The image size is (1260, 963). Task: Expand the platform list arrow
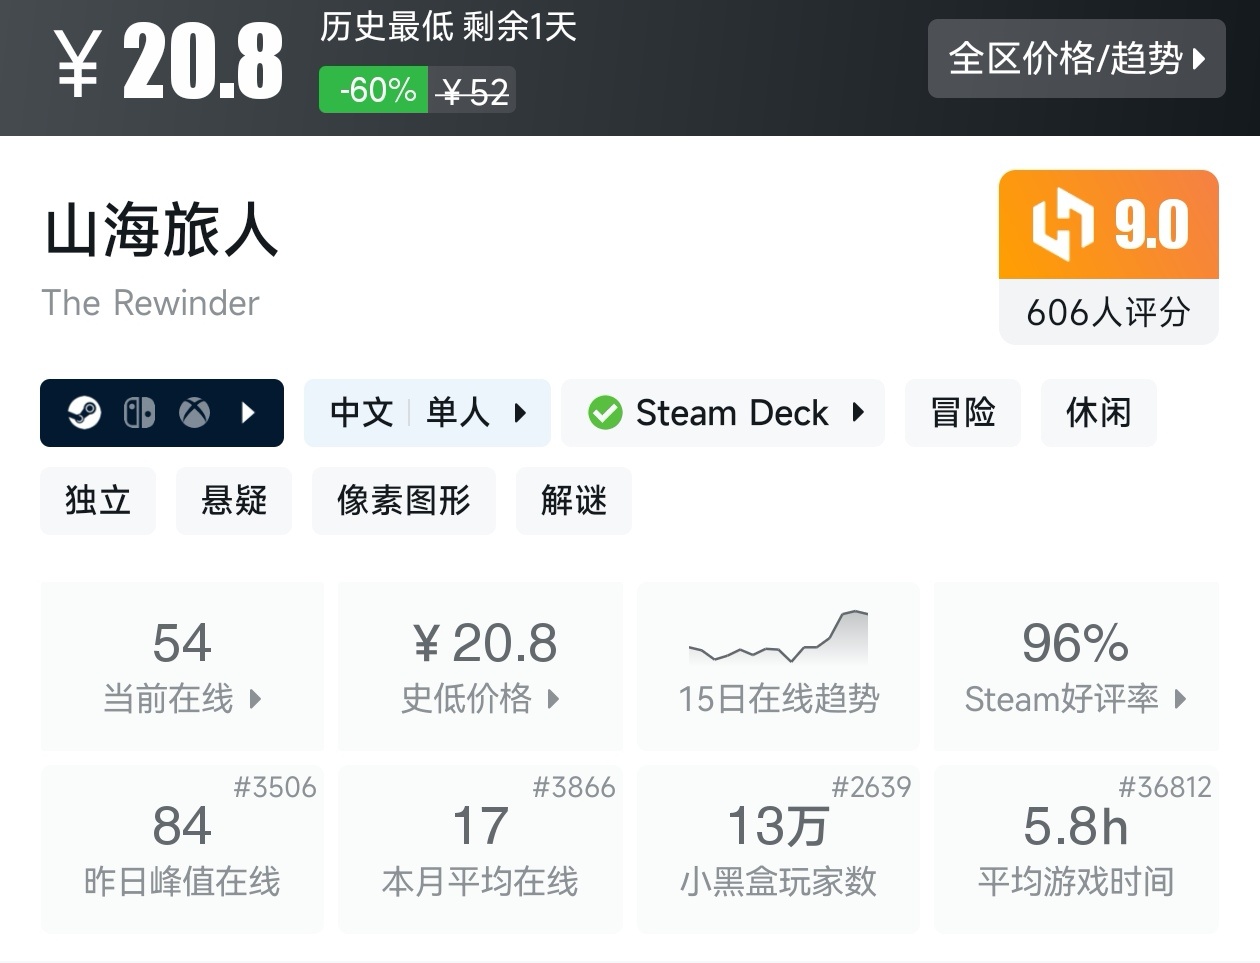248,412
